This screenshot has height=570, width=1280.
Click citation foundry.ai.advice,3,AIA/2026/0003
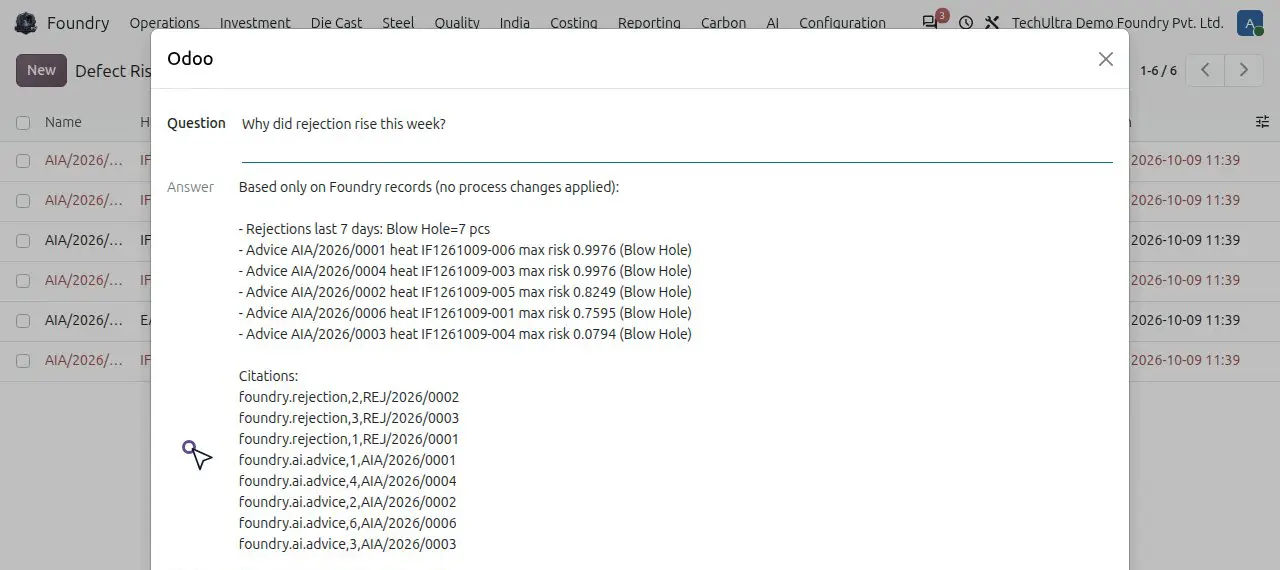(347, 544)
